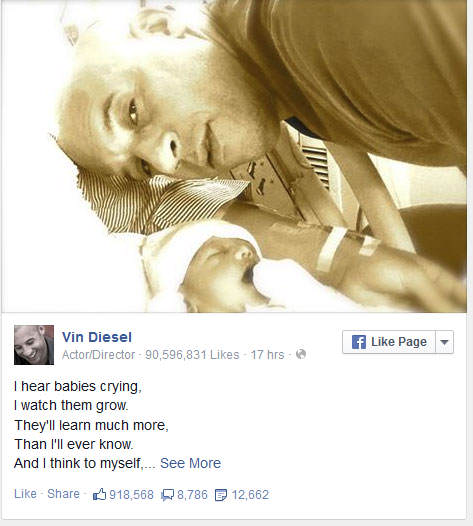Click the comment bubble icon beside 8,786
473x526 pixels.
pos(167,495)
